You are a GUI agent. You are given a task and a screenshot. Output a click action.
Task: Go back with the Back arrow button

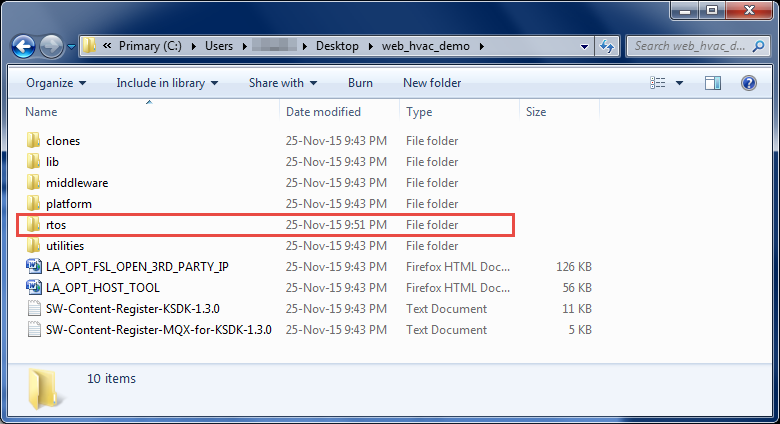pyautogui.click(x=23, y=47)
